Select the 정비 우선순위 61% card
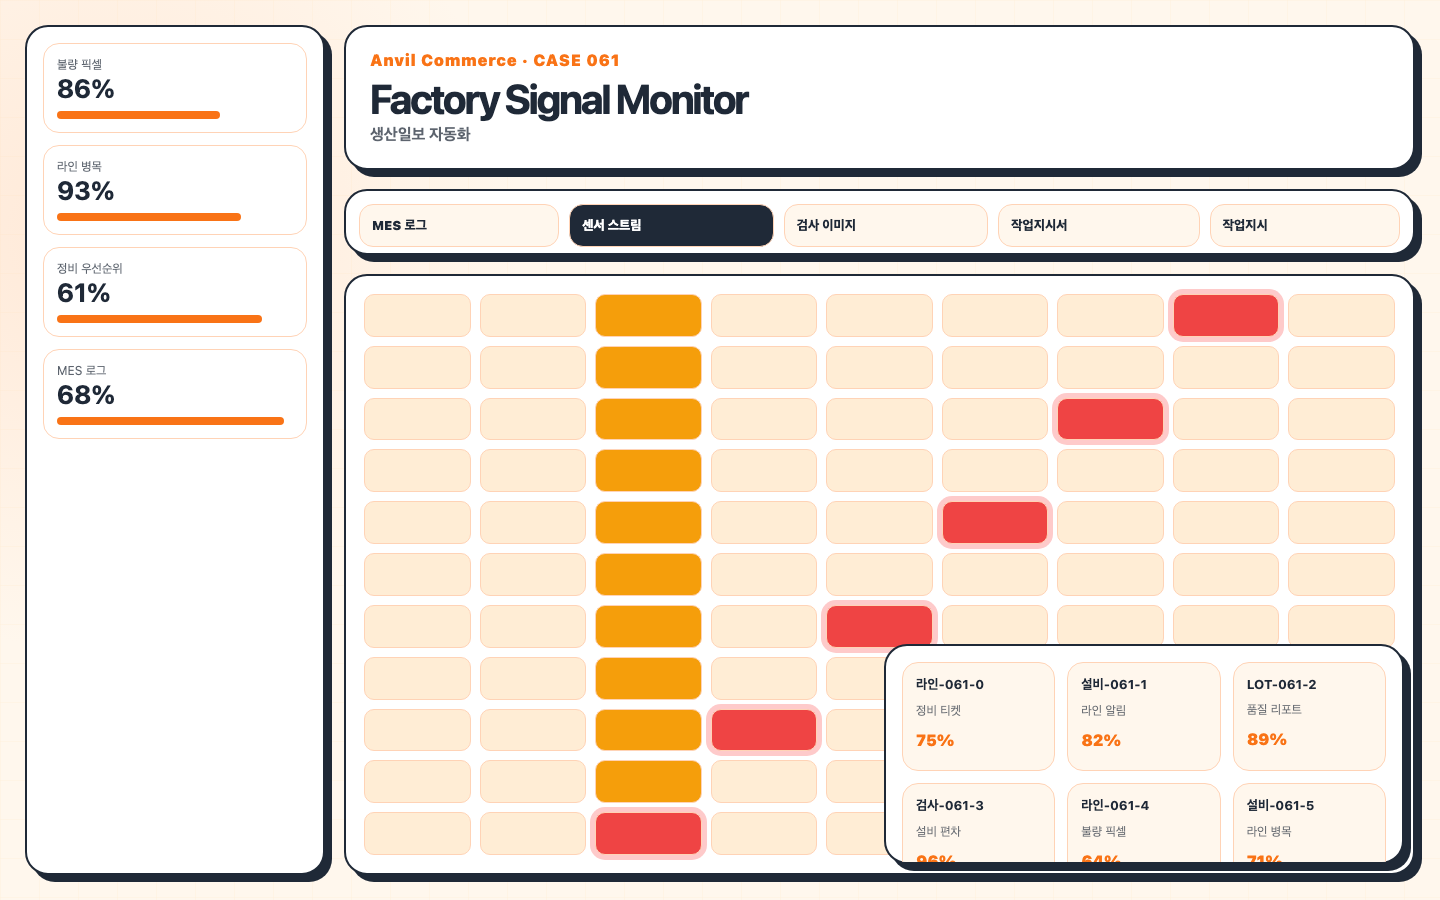 point(175,292)
